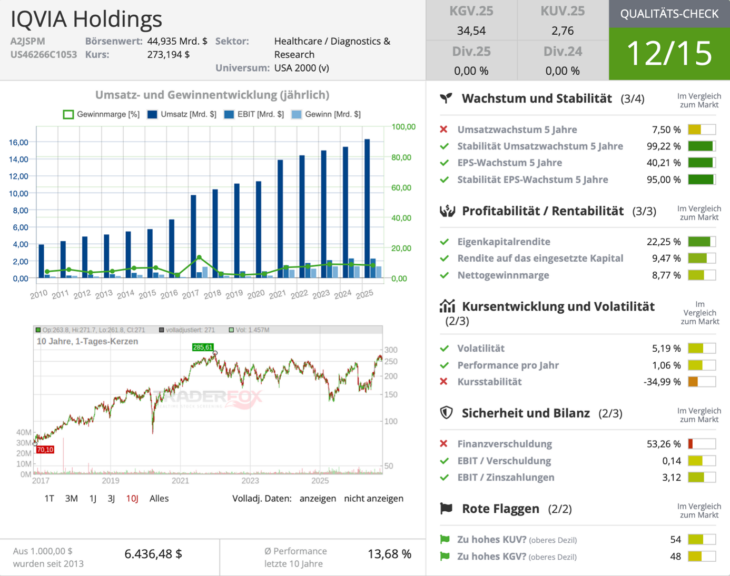Toggle the Umsatz [Mrd. $] legend series
The width and height of the screenshot is (730, 576).
[182, 114]
